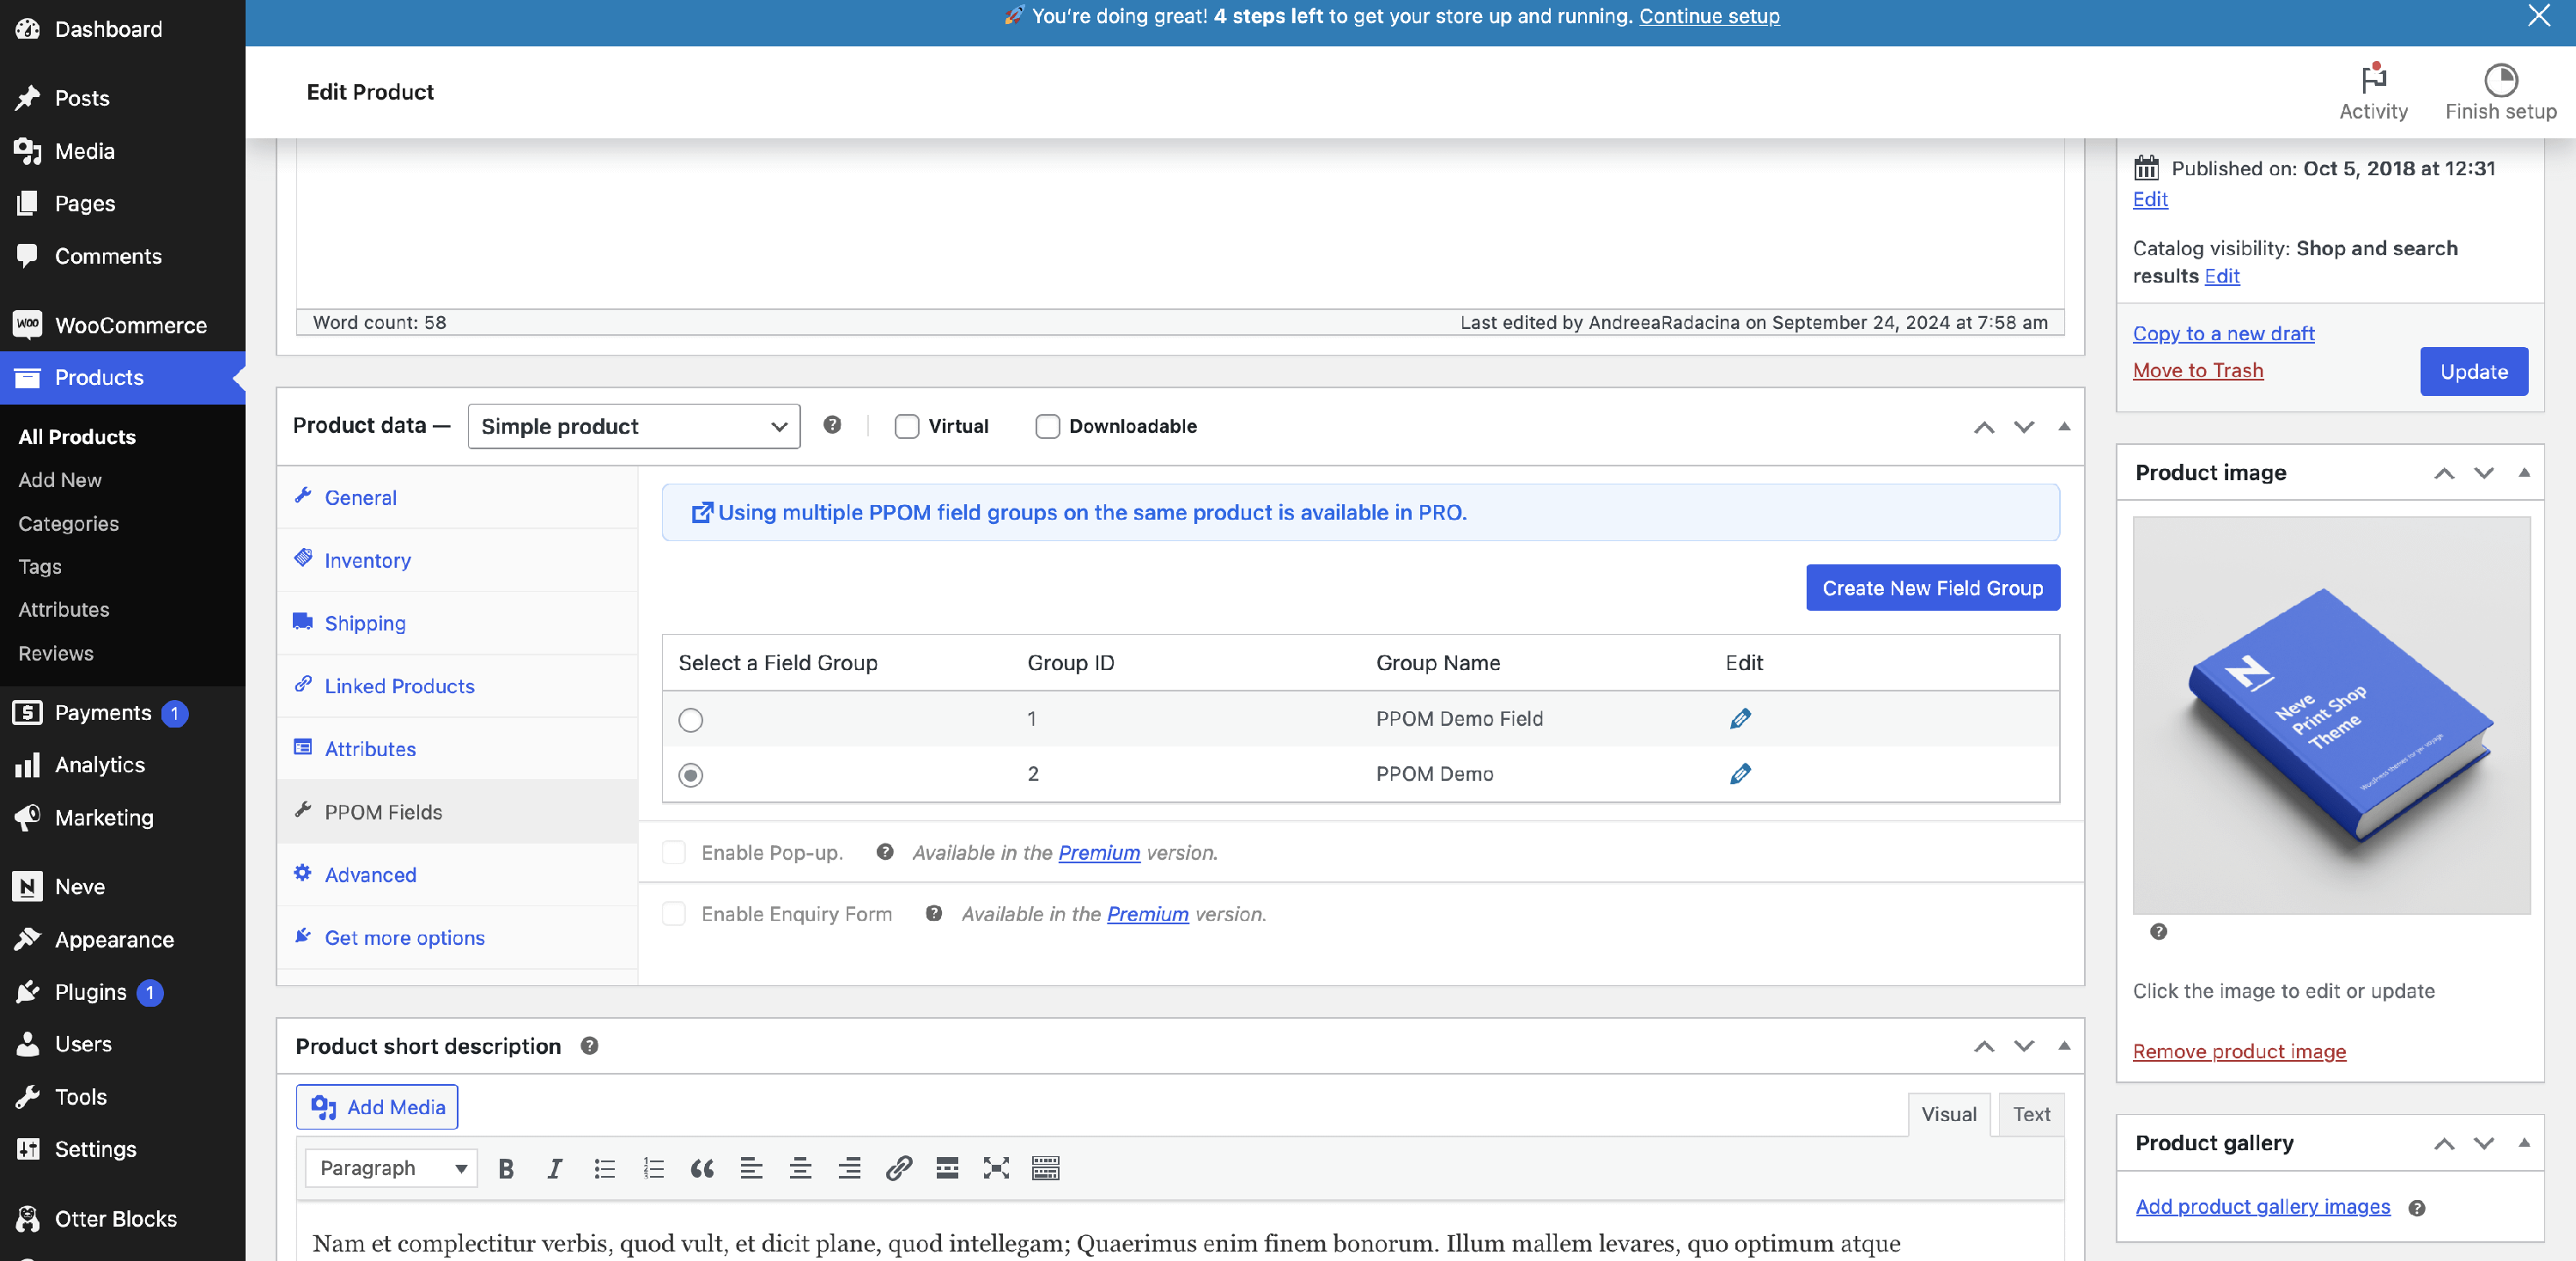Viewport: 2576px width, 1261px height.
Task: Enable the Downloadable checkbox
Action: click(1047, 426)
